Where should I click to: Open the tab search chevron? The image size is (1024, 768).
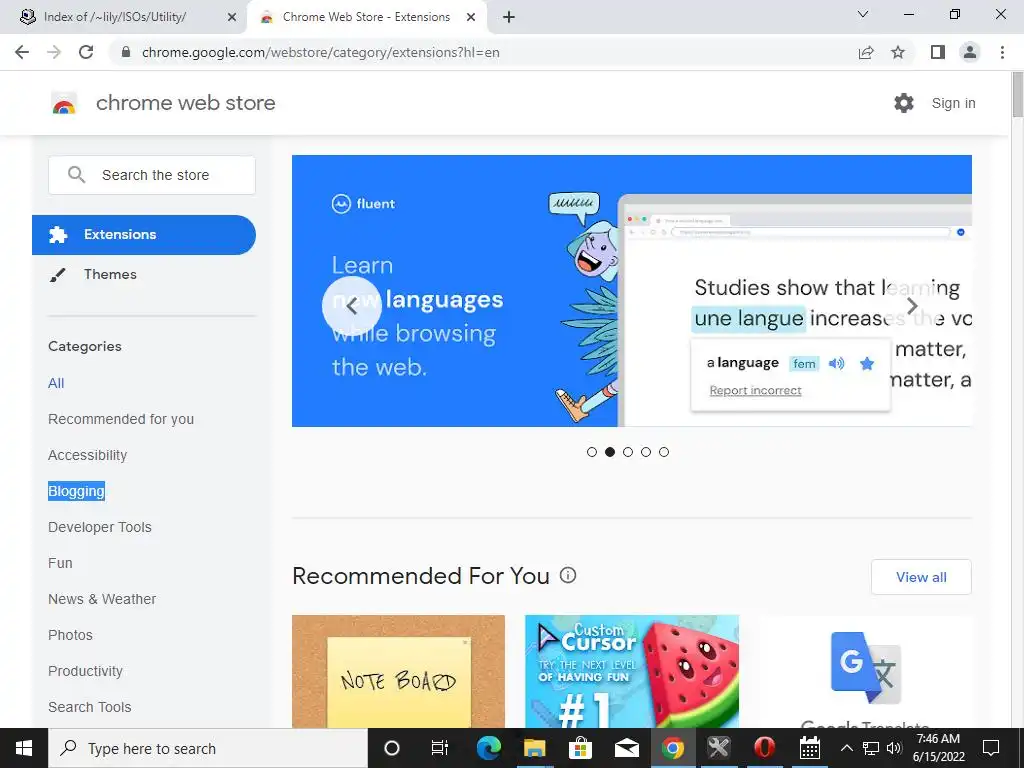pyautogui.click(x=863, y=14)
